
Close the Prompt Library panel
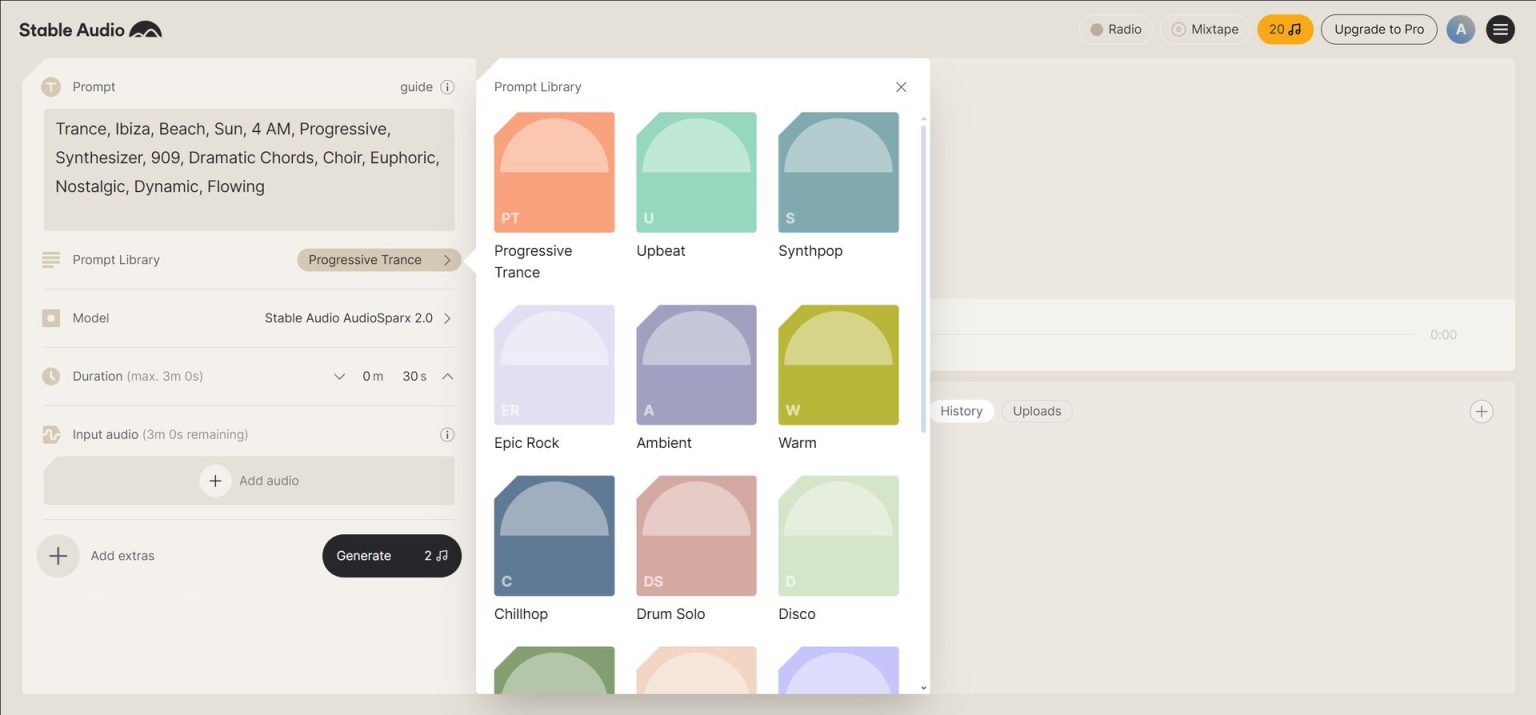(901, 87)
